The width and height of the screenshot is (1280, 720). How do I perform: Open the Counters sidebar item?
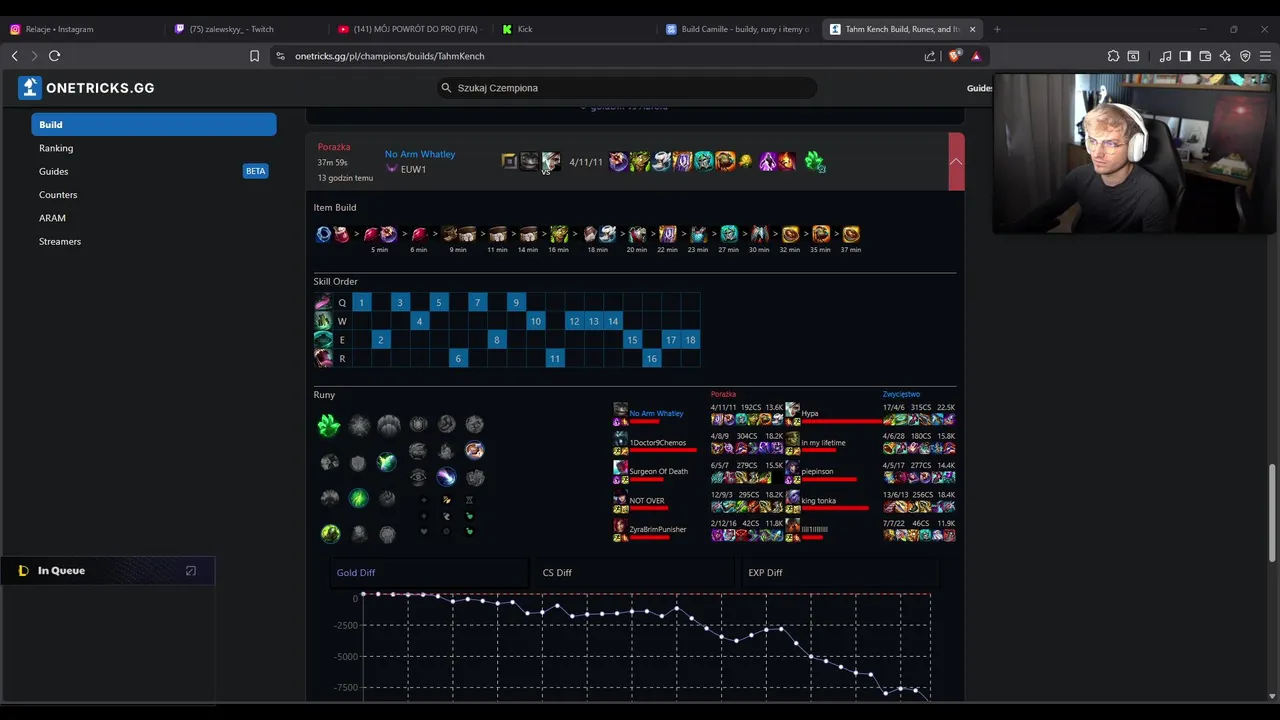[58, 194]
